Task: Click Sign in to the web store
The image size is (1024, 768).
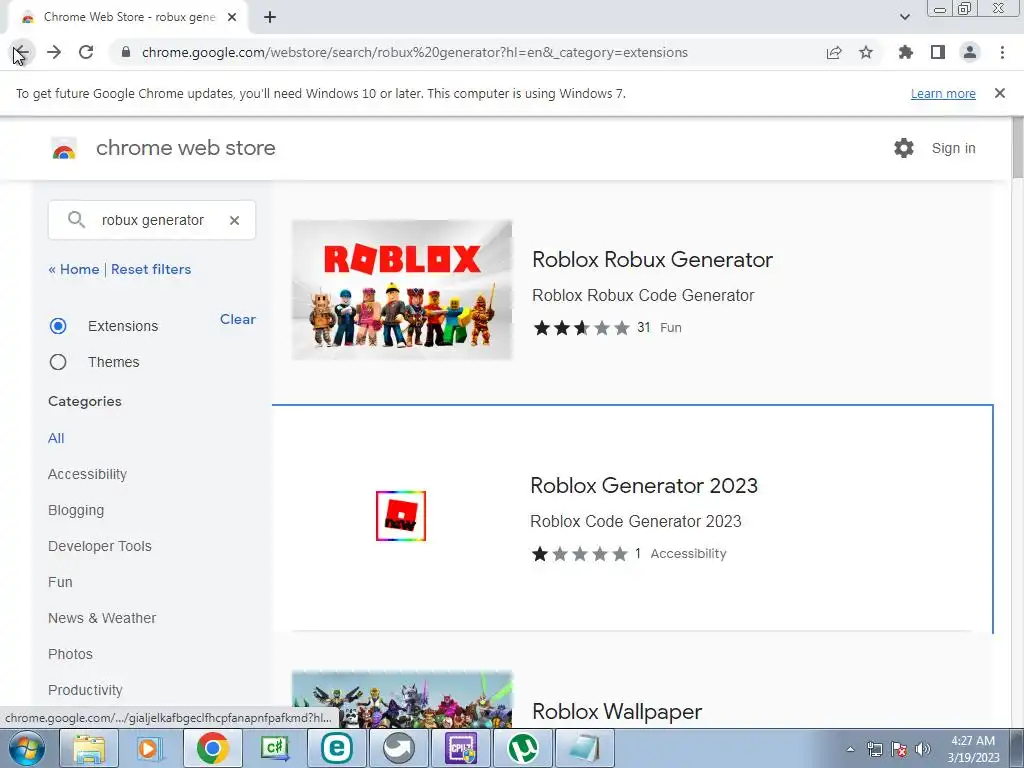Action: pyautogui.click(x=953, y=148)
